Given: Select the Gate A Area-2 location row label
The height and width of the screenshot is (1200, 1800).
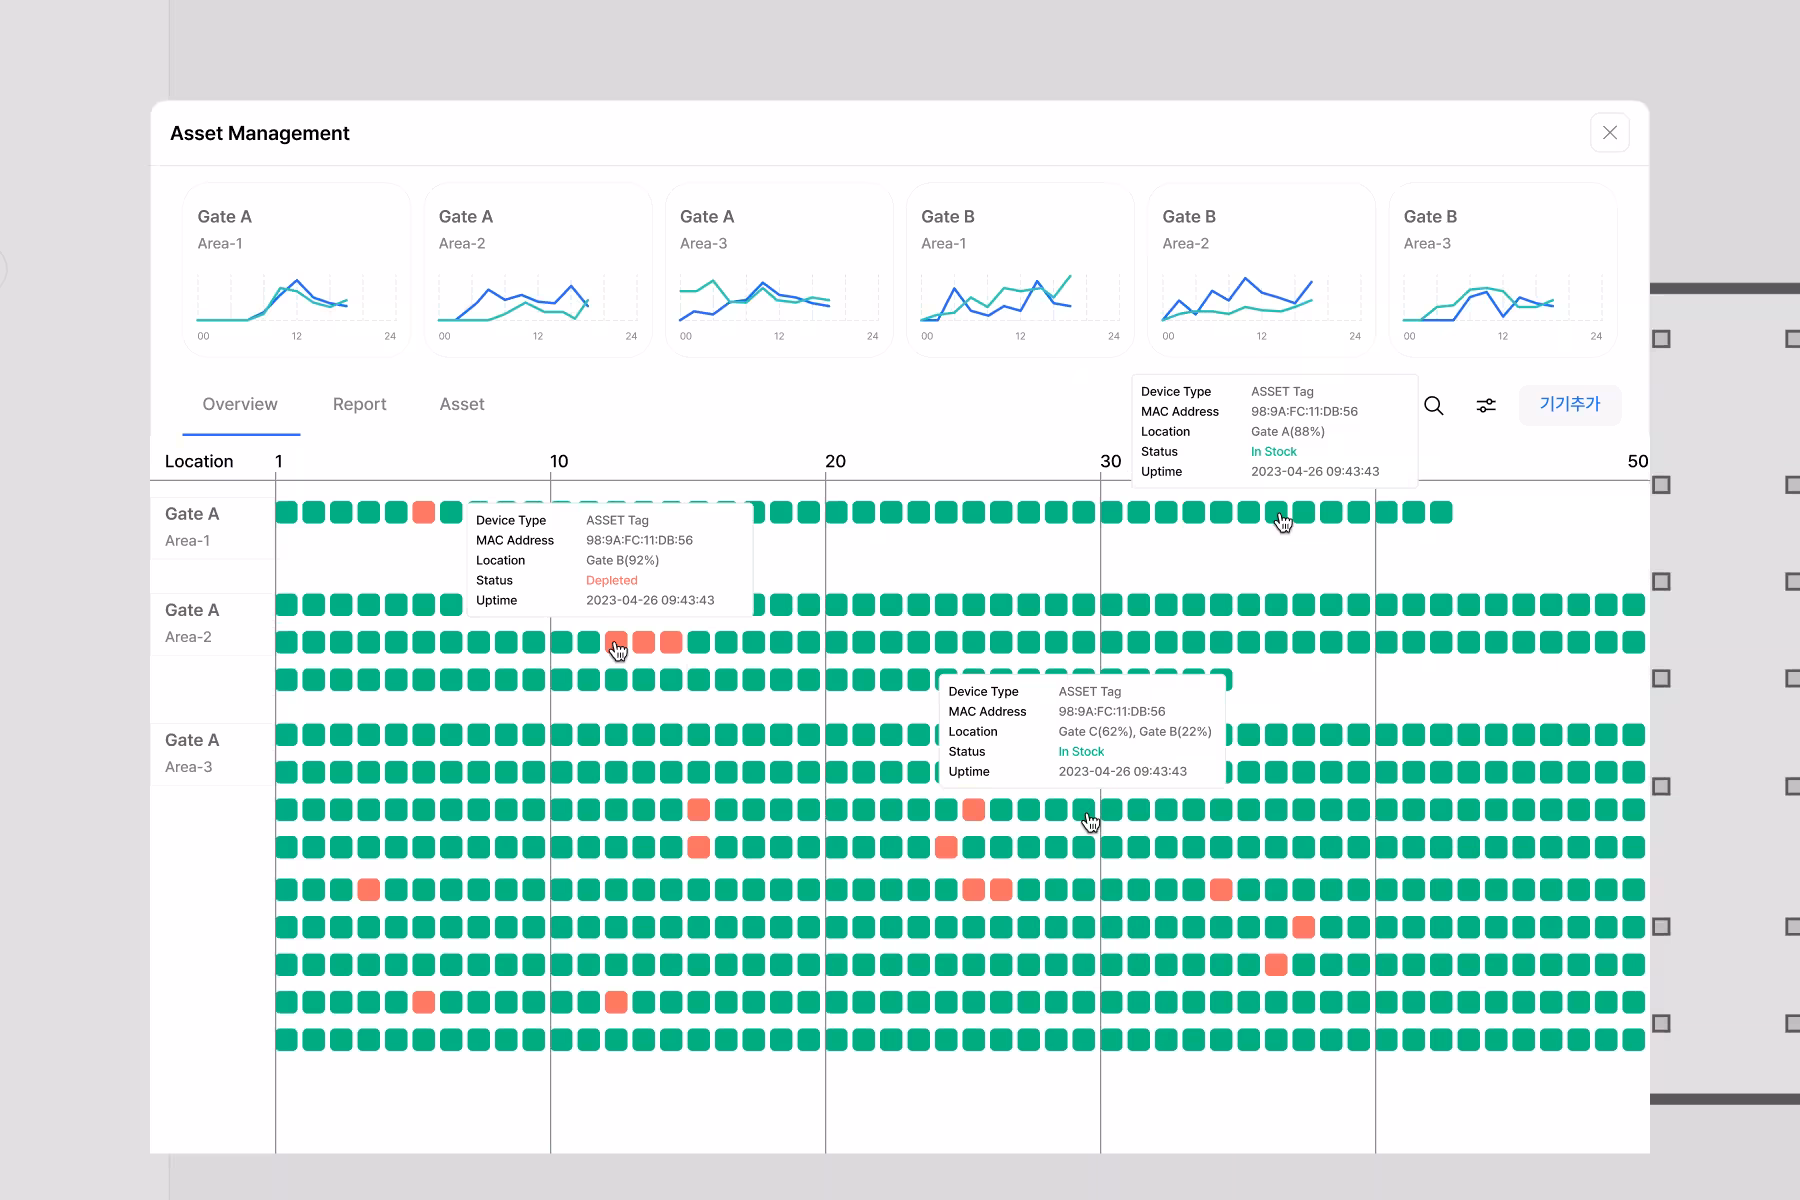Looking at the screenshot, I should pos(191,623).
